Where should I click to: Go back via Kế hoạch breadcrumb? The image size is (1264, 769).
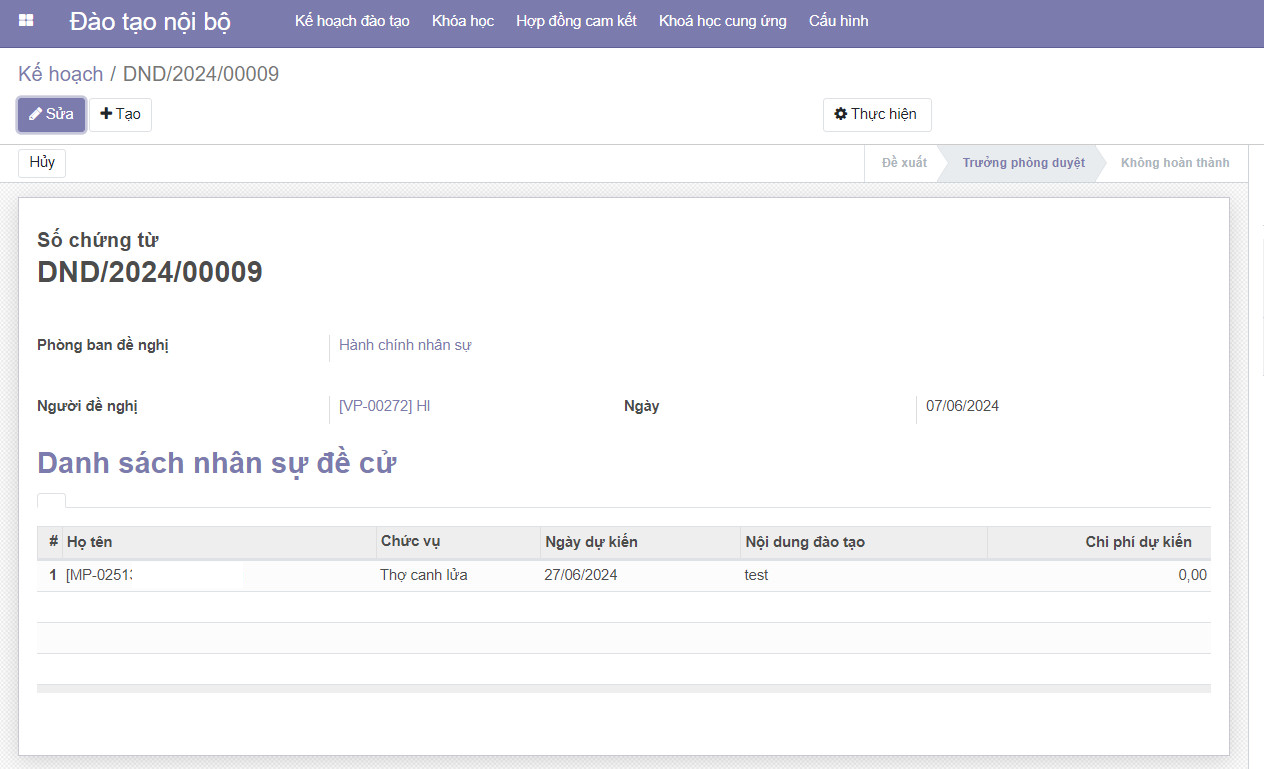[x=60, y=74]
